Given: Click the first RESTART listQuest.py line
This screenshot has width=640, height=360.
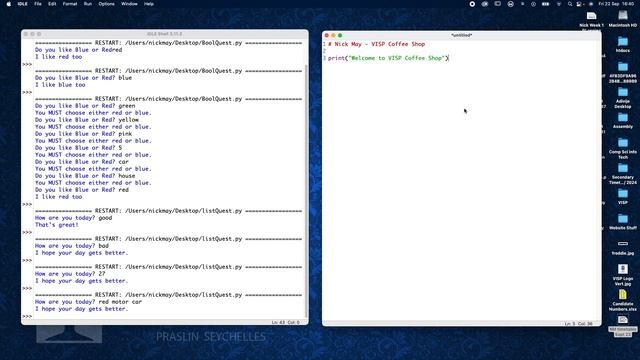Looking at the screenshot, I should [x=168, y=211].
